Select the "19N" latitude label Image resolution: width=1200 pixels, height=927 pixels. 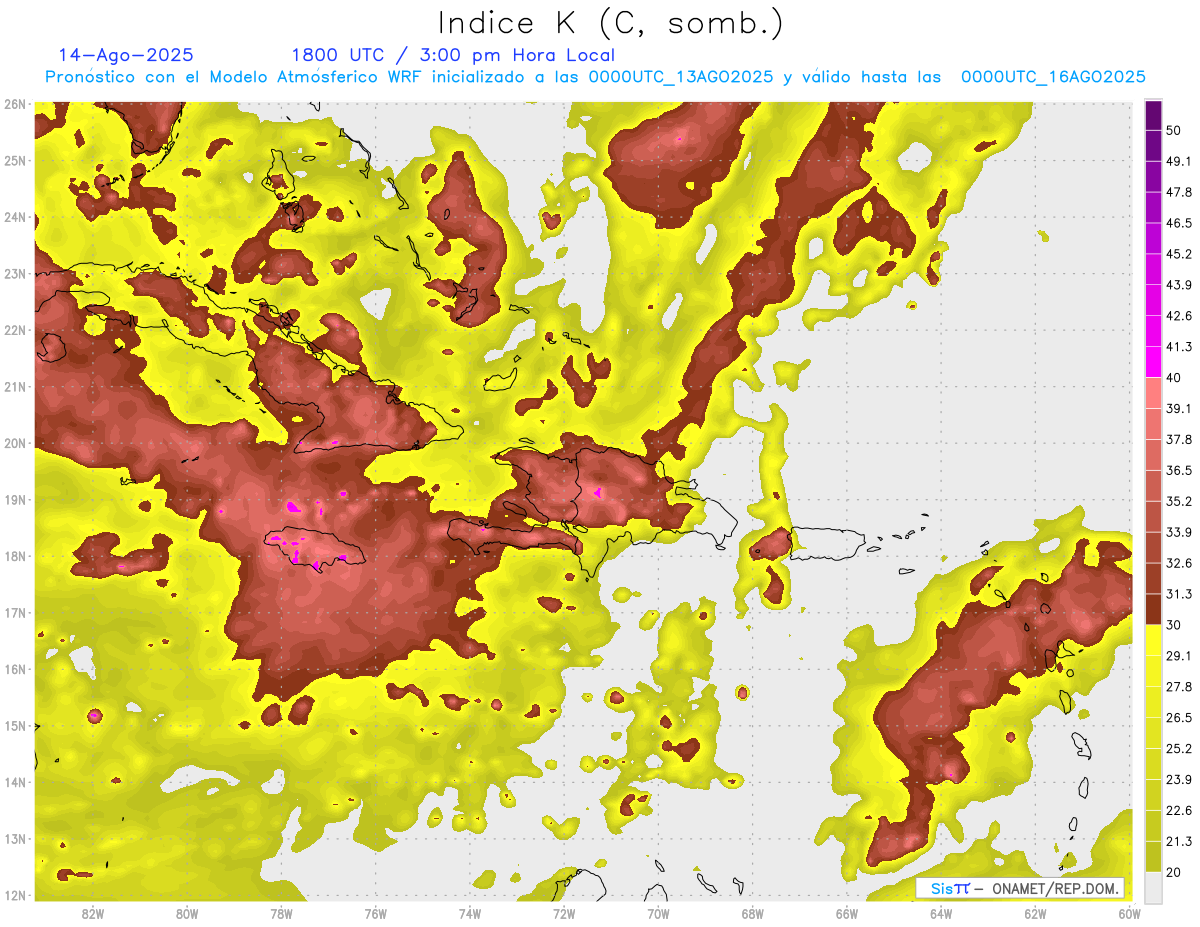[15, 499]
